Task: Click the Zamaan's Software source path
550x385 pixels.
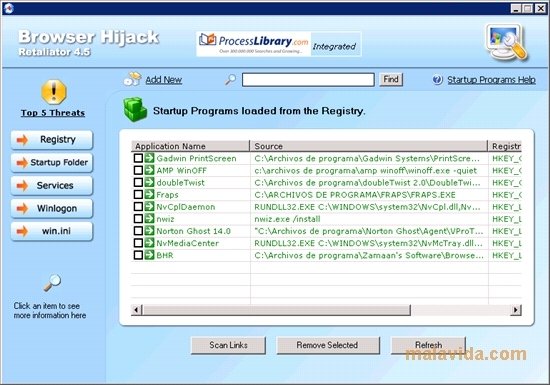Action: pos(369,255)
